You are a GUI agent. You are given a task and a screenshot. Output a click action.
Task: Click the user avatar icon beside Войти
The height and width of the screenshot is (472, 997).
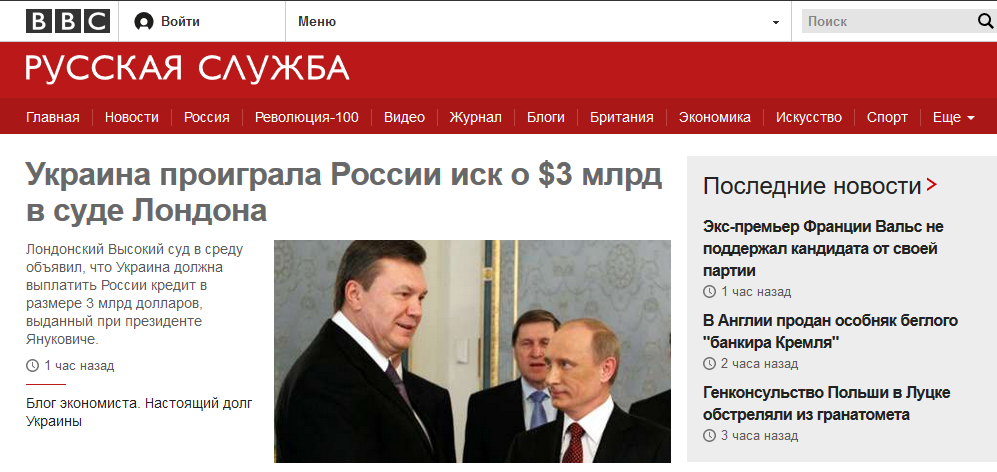click(144, 22)
